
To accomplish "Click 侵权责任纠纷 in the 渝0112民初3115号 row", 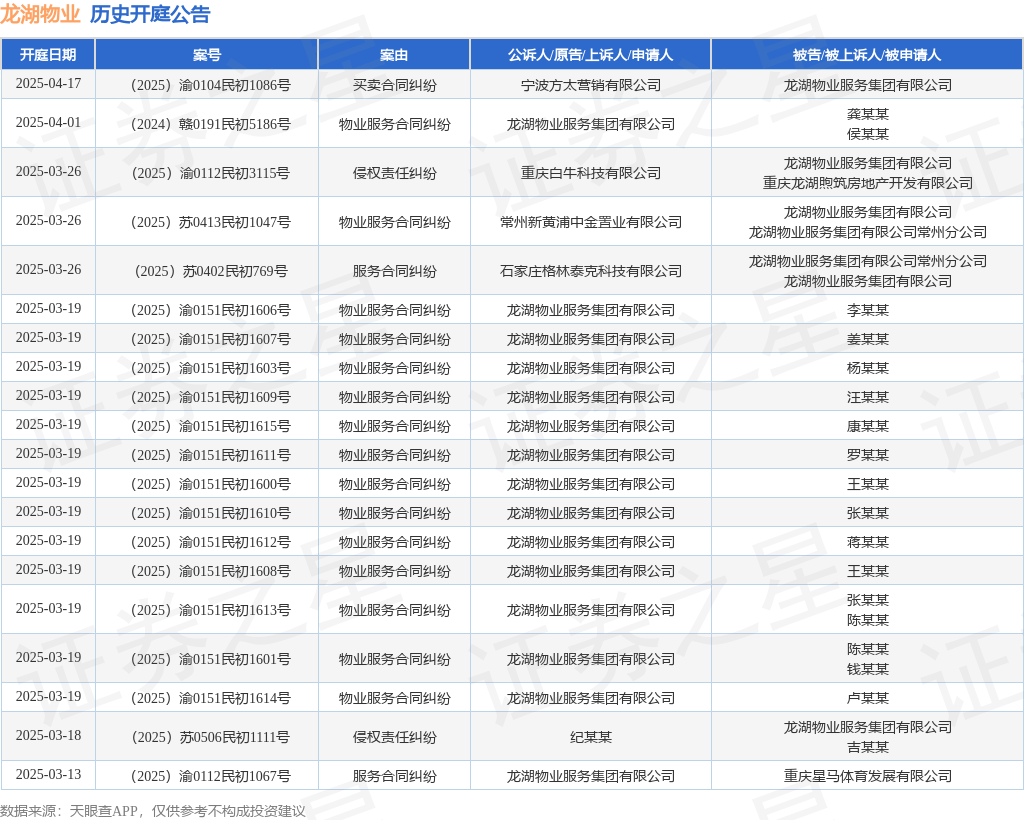I will (394, 173).
